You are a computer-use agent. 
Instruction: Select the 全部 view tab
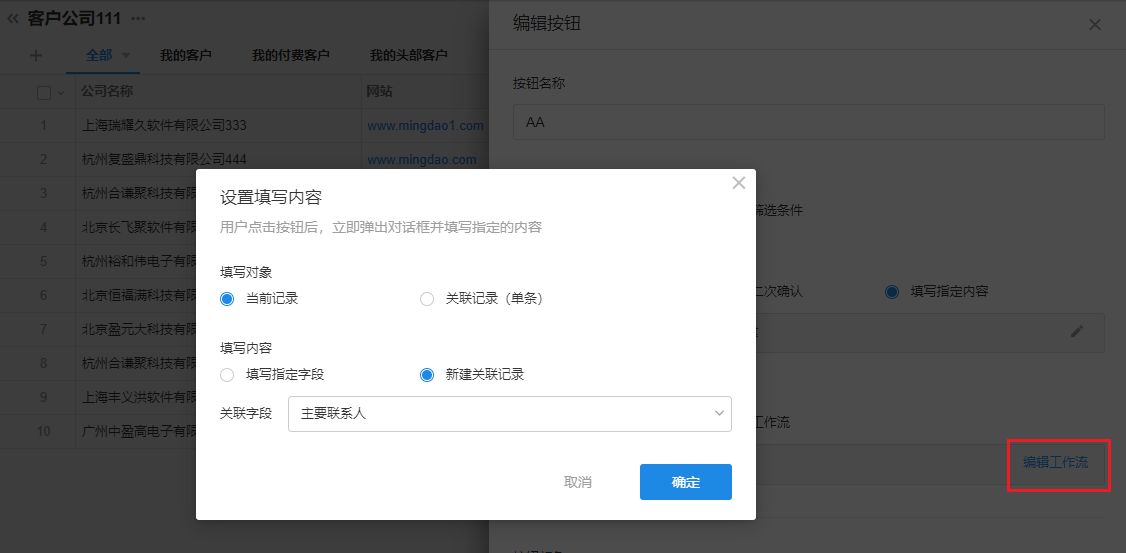pyautogui.click(x=99, y=55)
